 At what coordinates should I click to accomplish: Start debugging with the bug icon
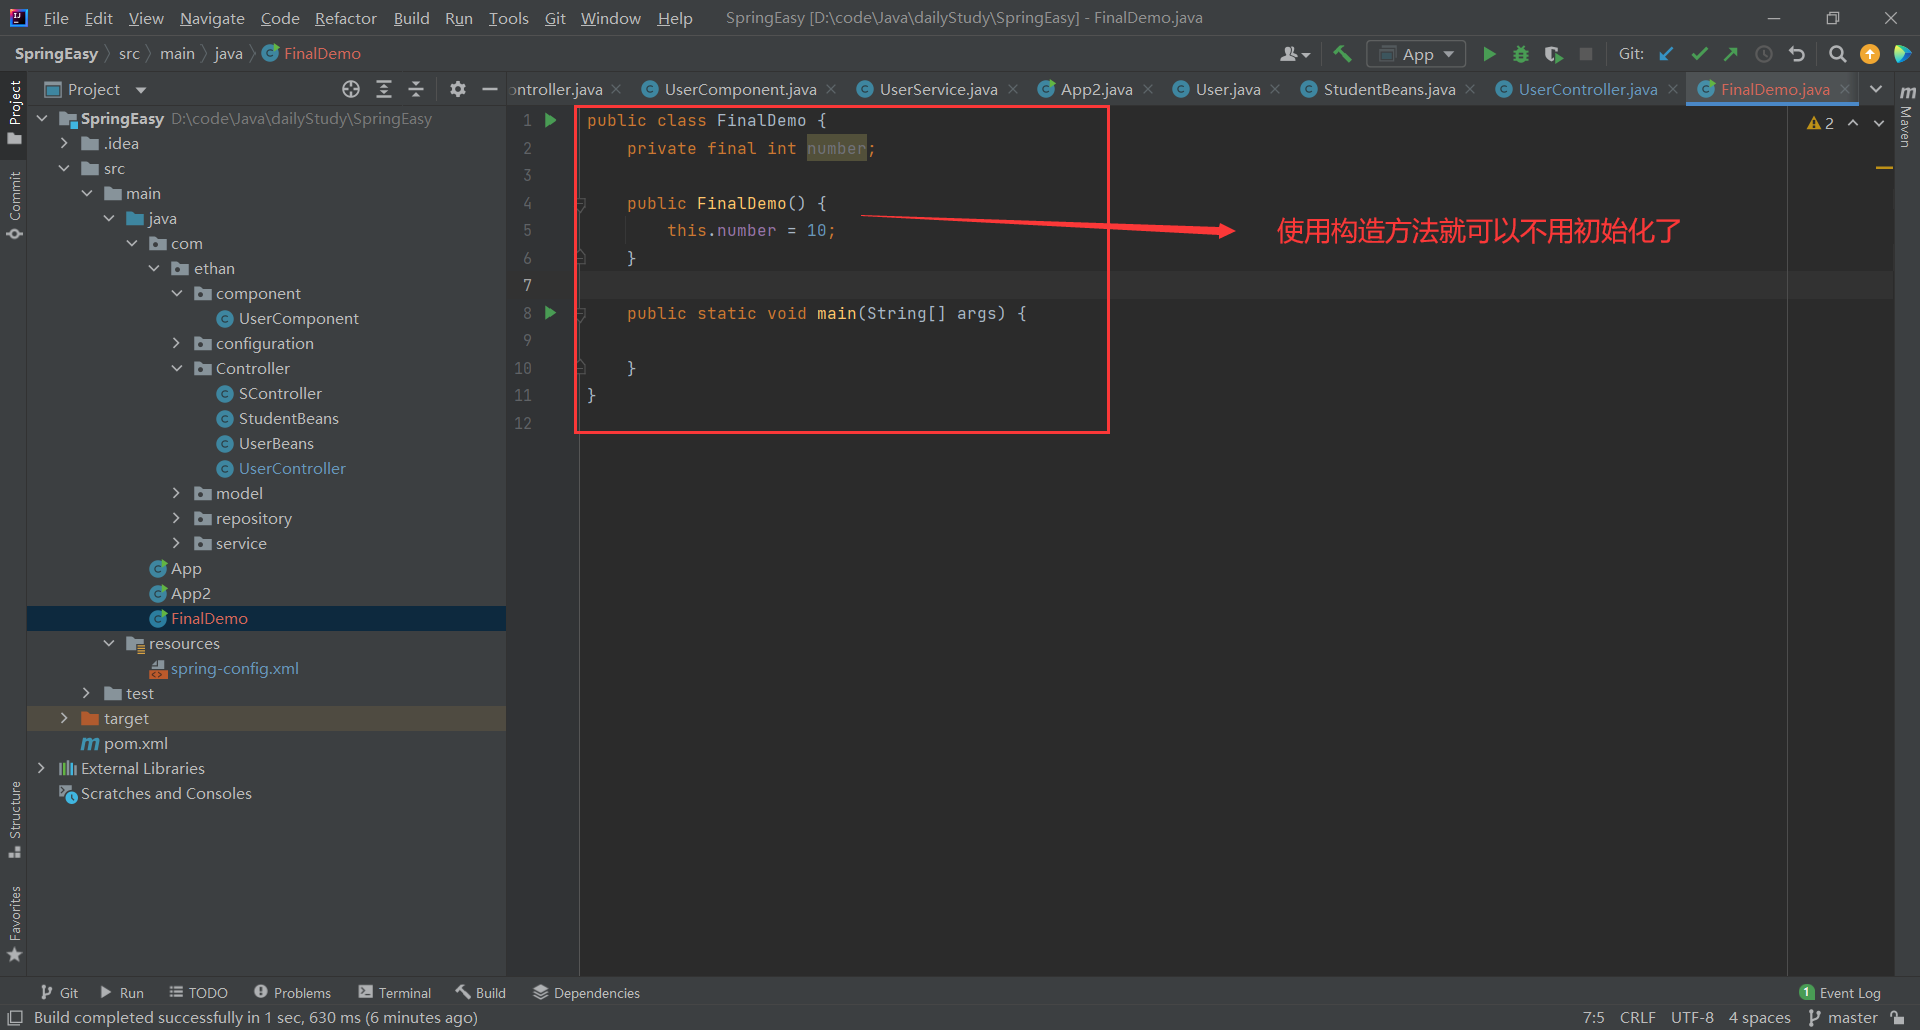pos(1521,54)
